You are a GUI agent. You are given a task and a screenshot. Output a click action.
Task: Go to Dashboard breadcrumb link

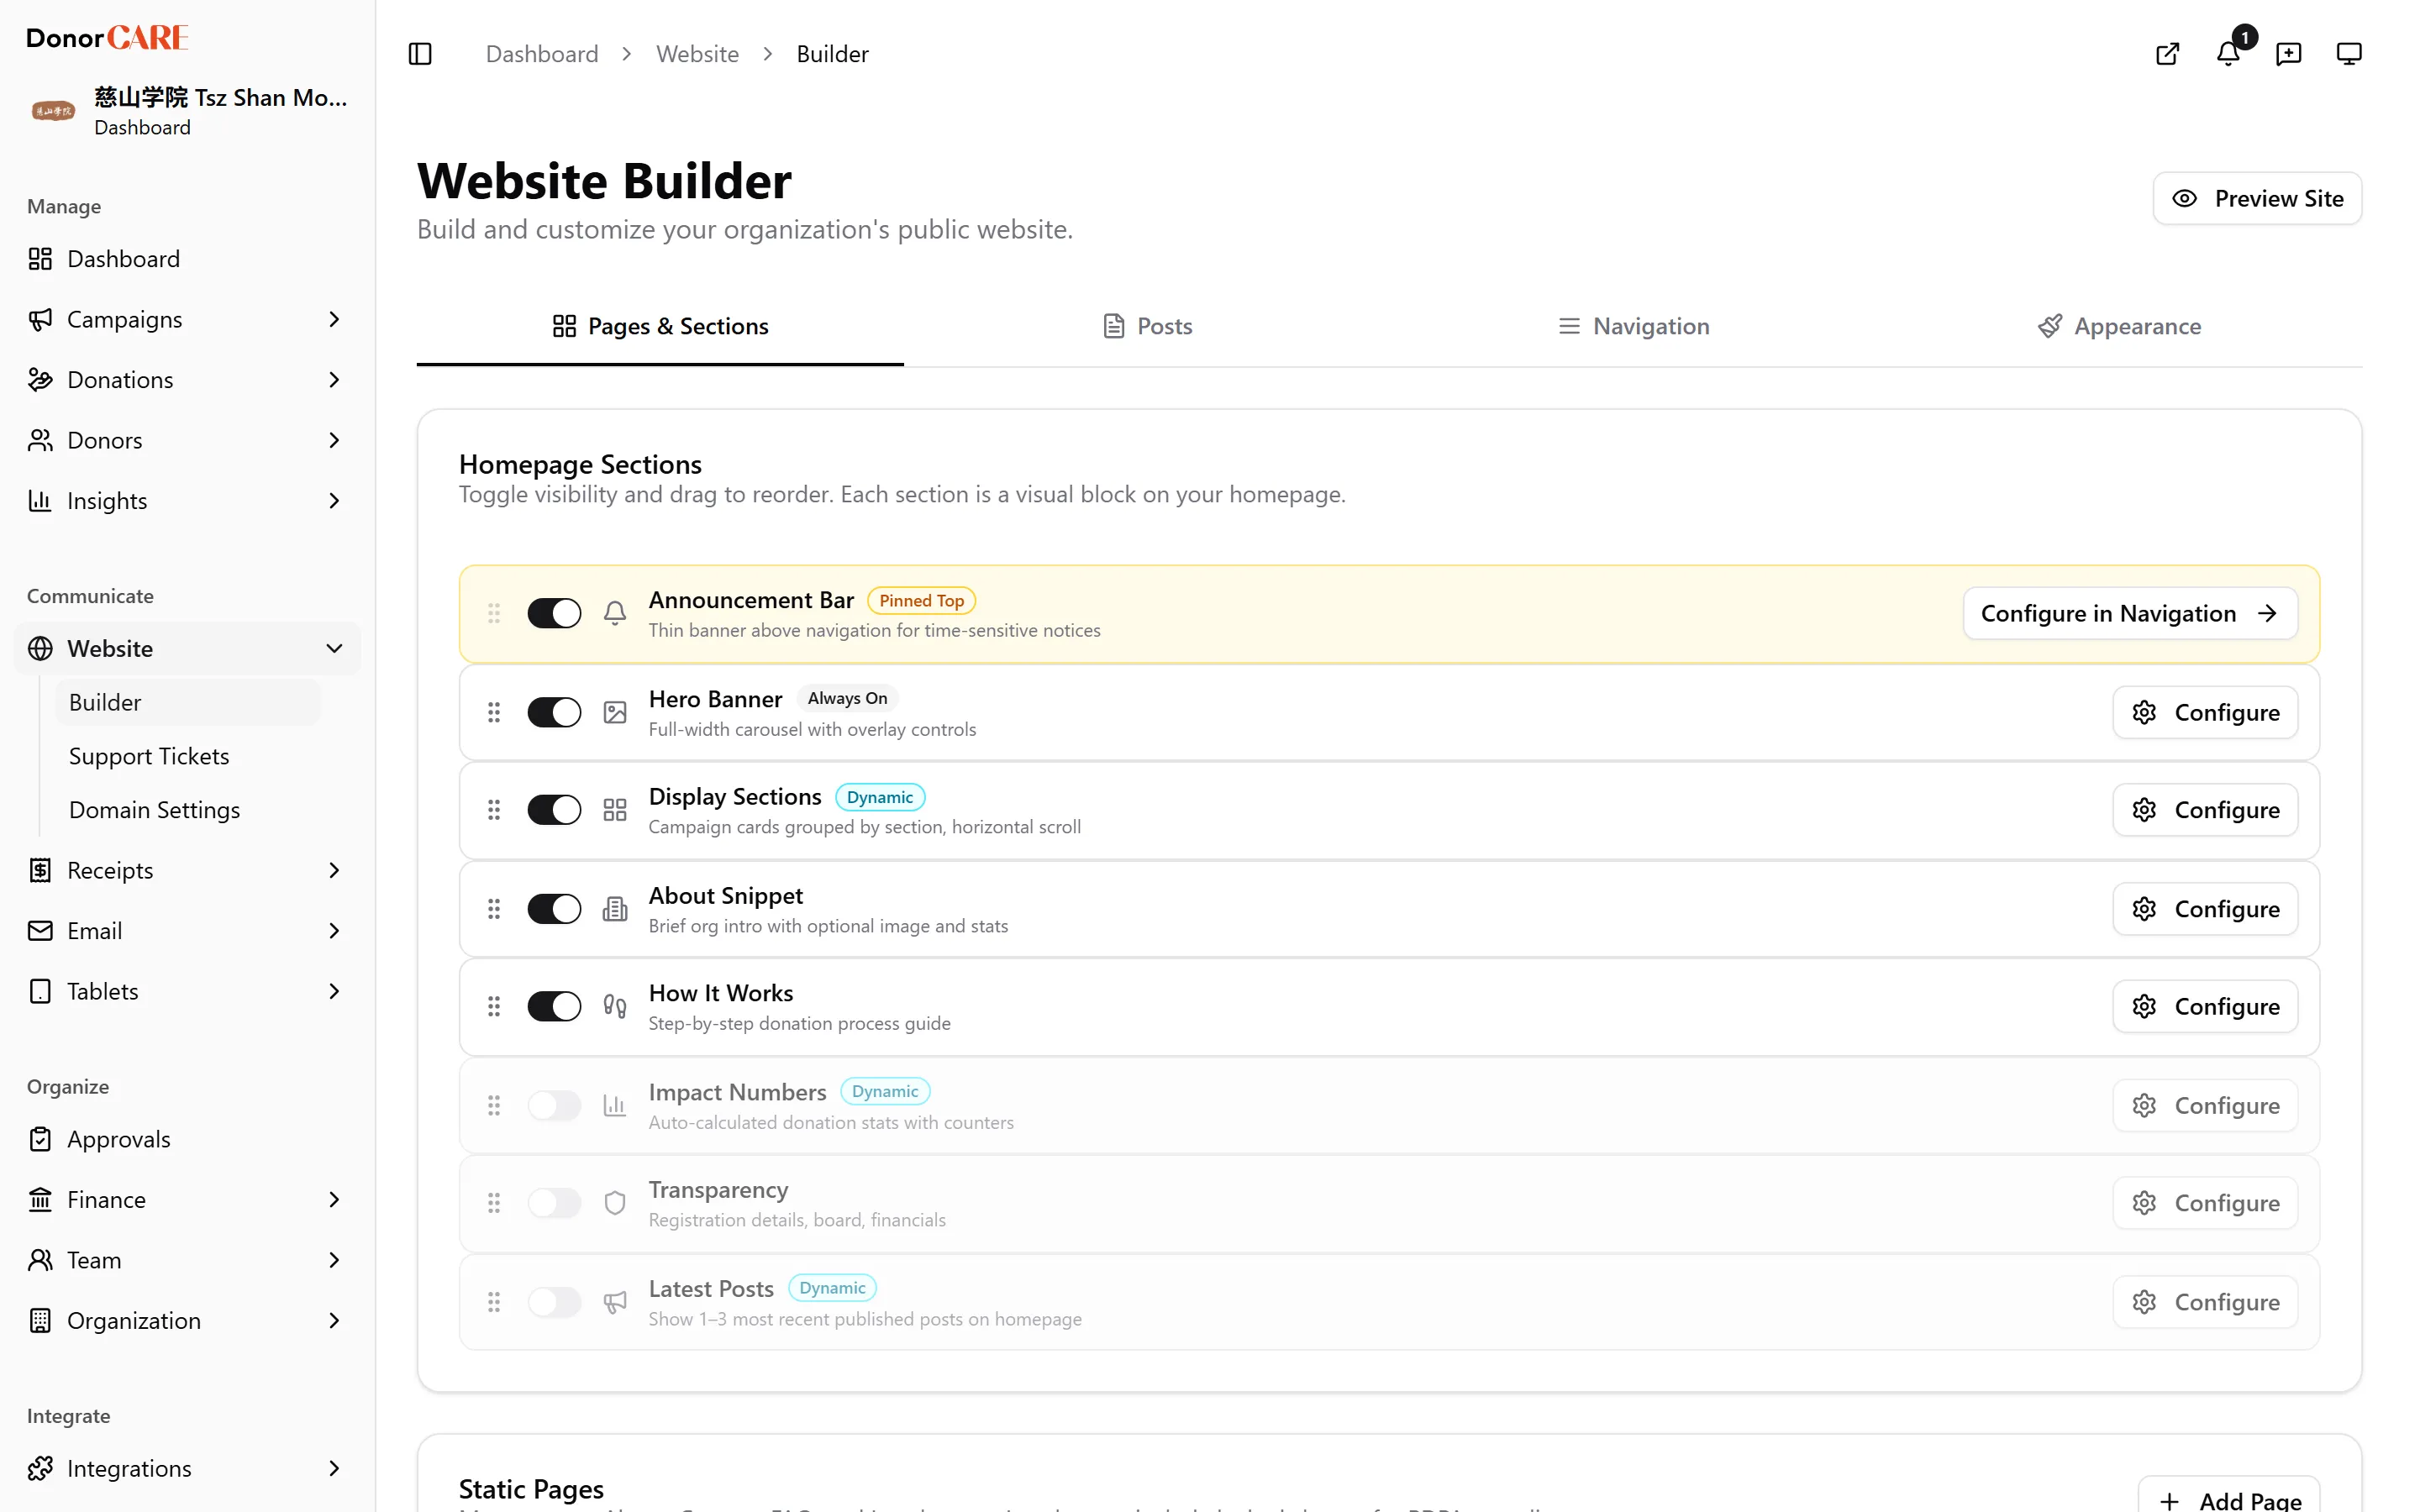pos(542,54)
